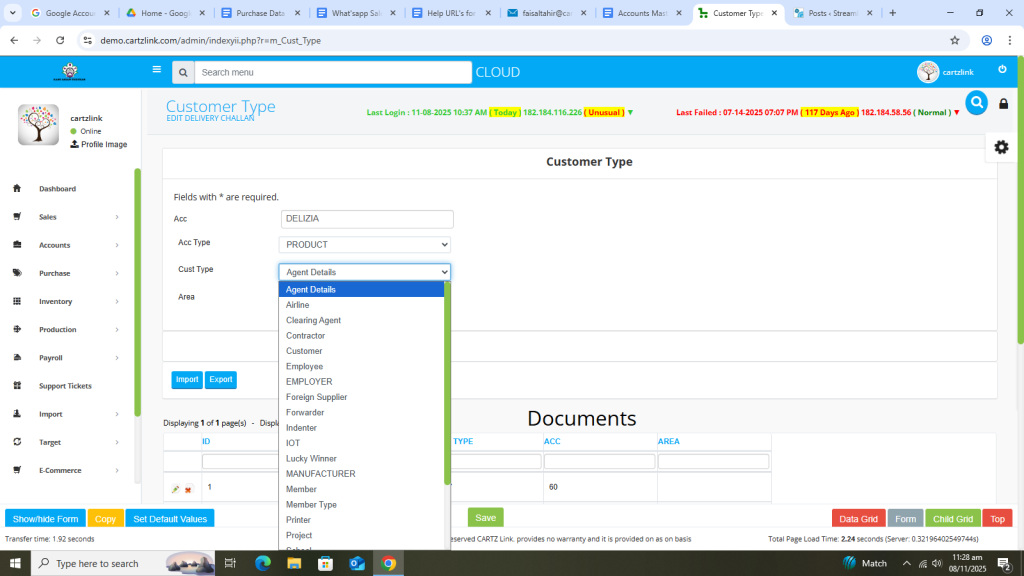Click the blue circular search icon
Screen dimensions: 1024x576
click(x=976, y=102)
